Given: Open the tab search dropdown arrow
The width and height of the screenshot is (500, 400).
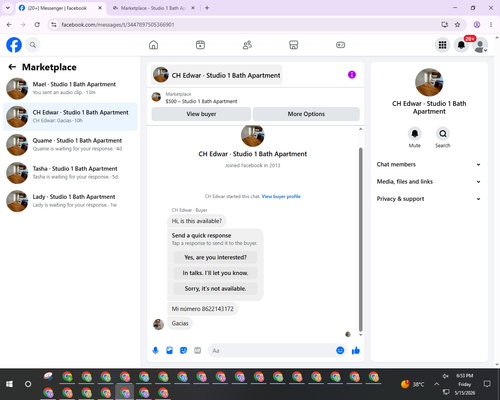Looking at the screenshot, I should pyautogui.click(x=8, y=8).
